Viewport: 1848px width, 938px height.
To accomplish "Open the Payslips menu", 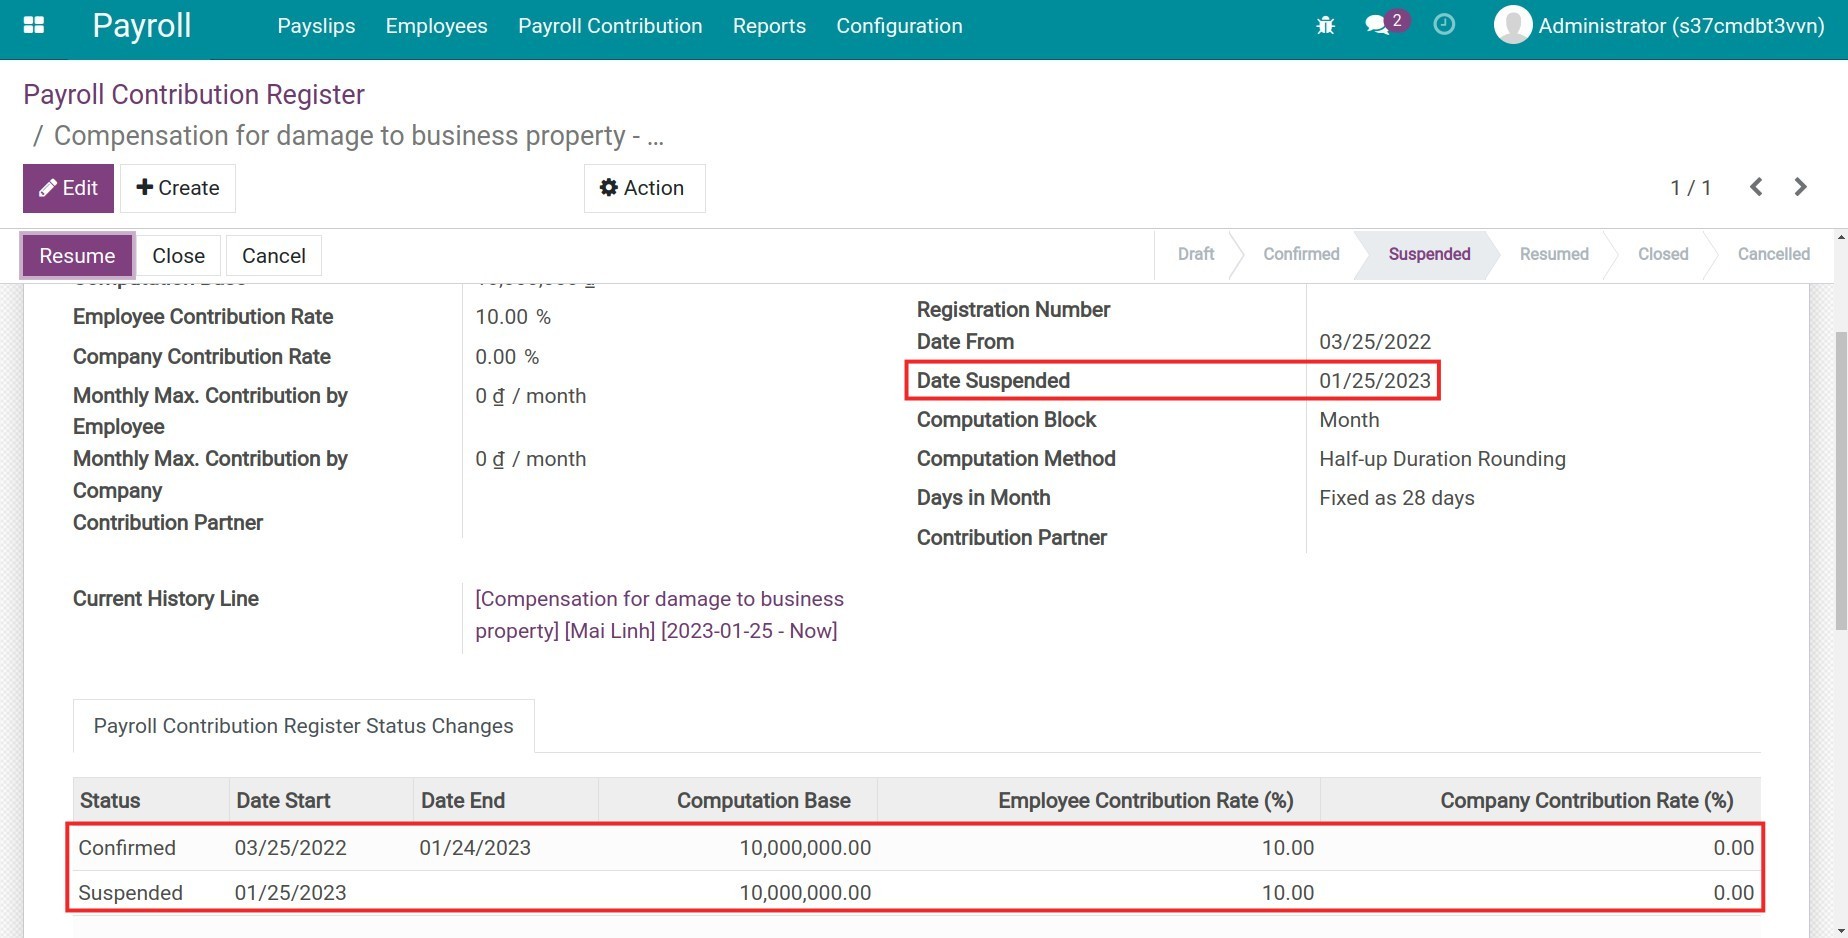I will point(316,26).
